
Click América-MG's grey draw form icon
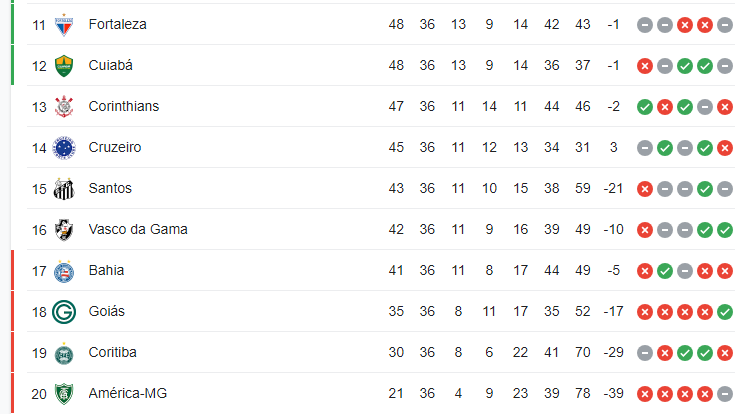click(x=725, y=394)
